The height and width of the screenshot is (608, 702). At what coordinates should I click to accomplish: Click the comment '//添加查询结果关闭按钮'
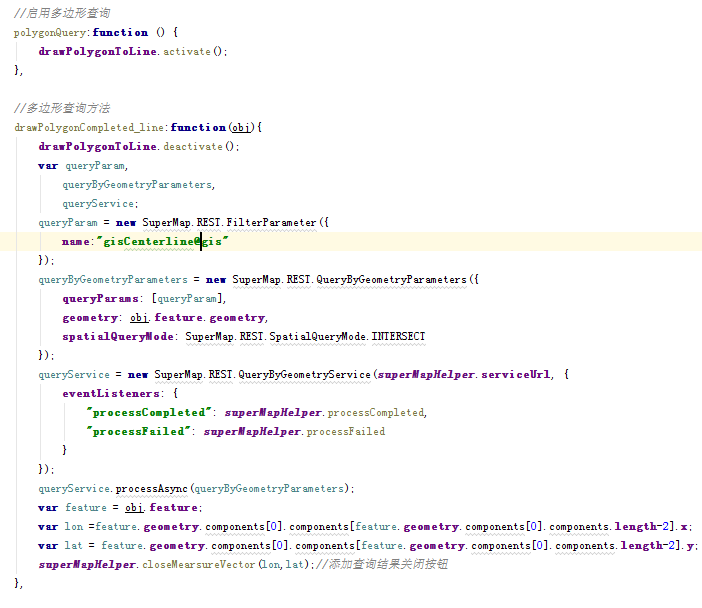coord(381,564)
